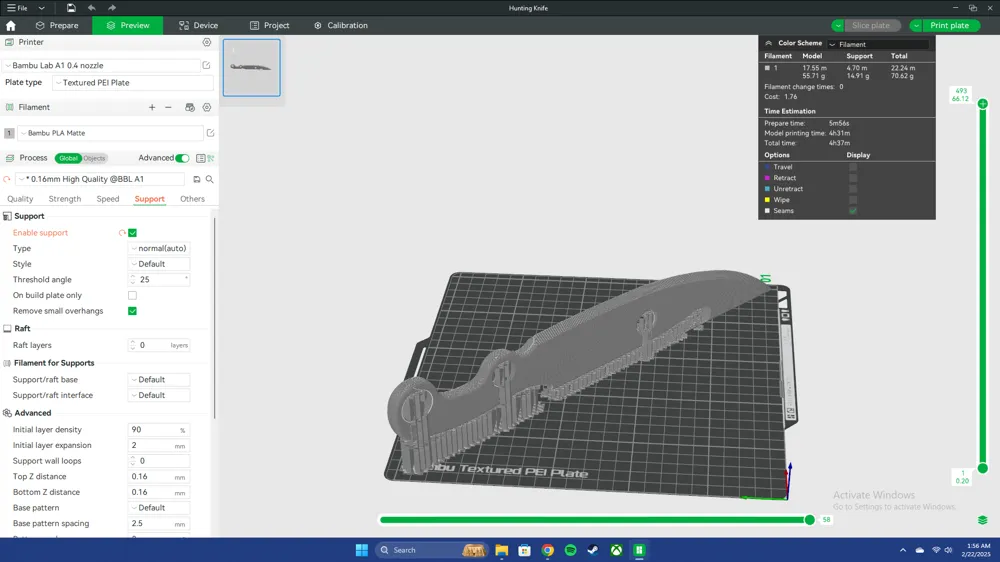Hide Seams display
Viewport: 1000px width, 562px height.
(853, 211)
